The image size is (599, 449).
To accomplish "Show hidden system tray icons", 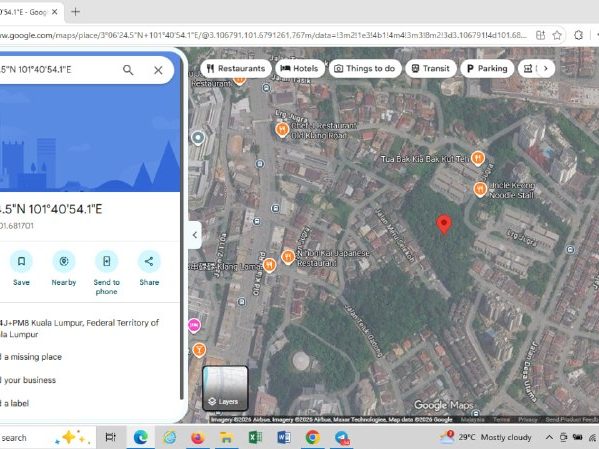I will (x=549, y=437).
